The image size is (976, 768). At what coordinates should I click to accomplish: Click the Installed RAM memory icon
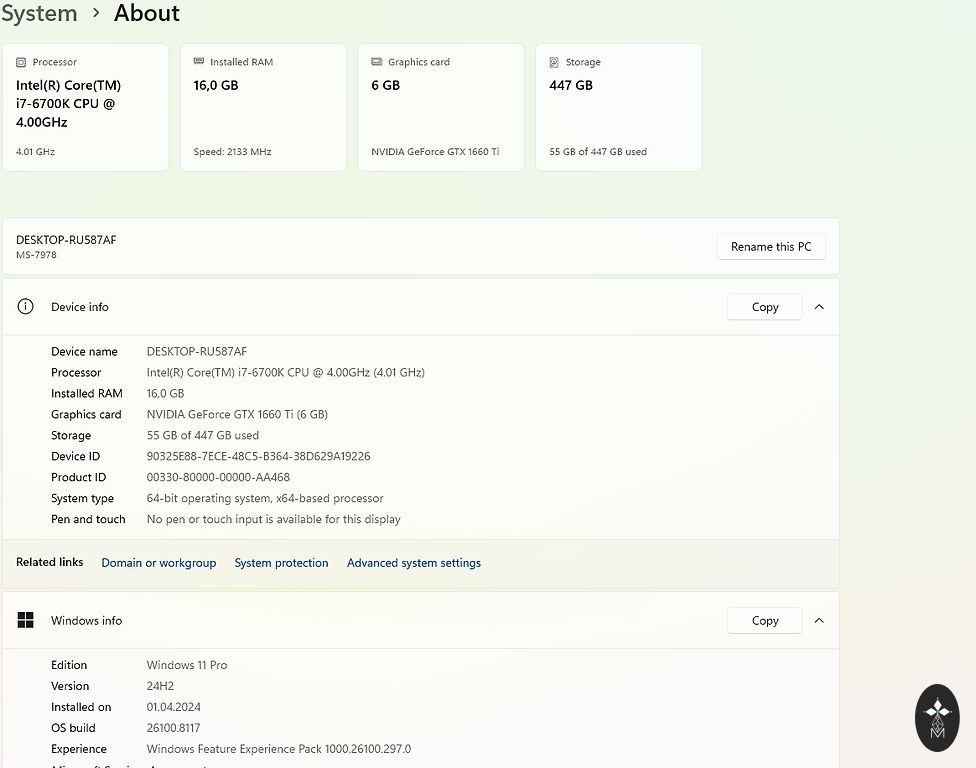pyautogui.click(x=199, y=62)
